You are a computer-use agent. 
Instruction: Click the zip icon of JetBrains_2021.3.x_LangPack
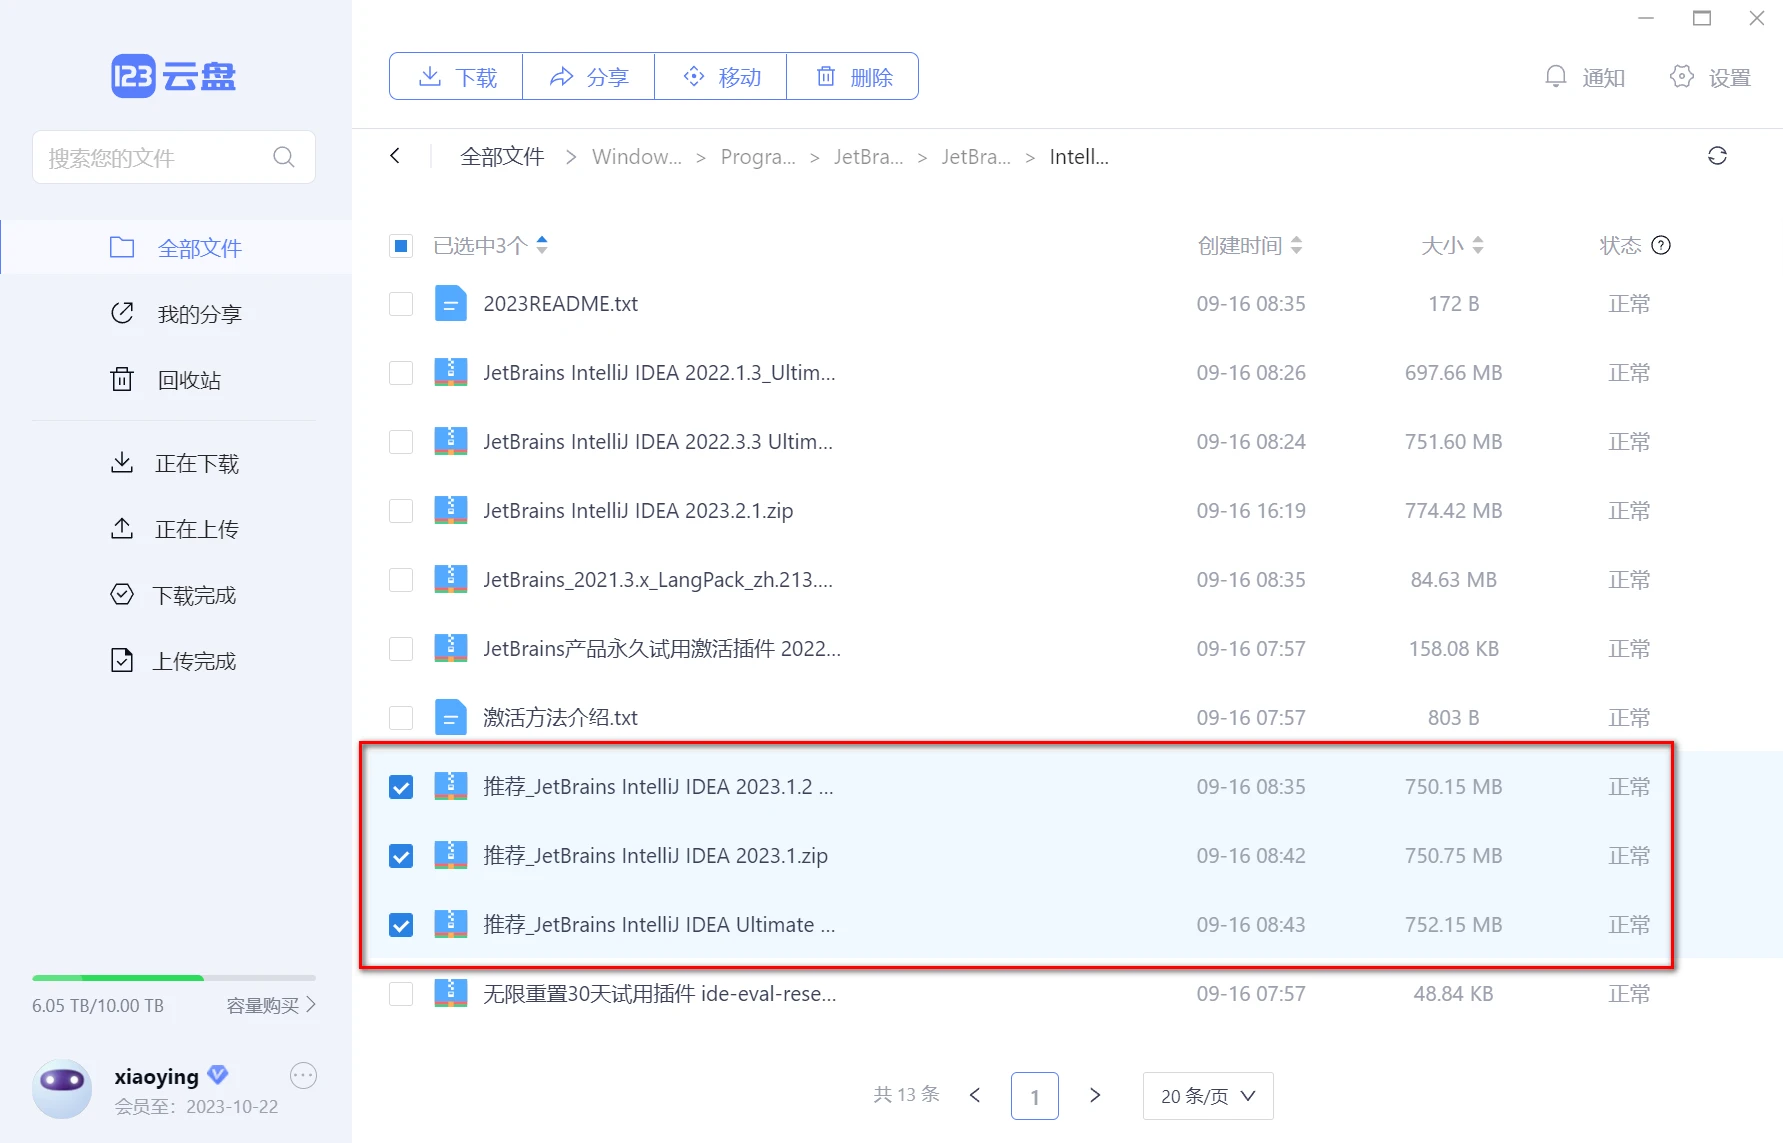pyautogui.click(x=451, y=579)
